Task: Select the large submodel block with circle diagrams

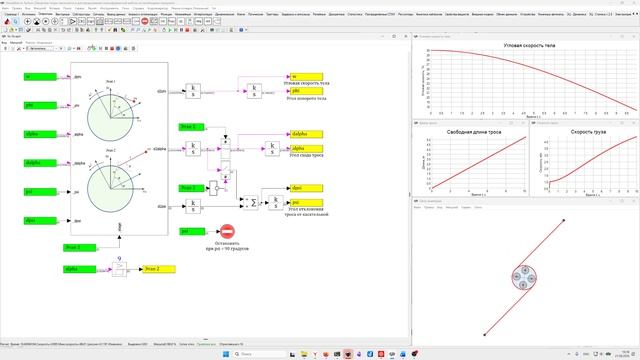Action: (x=119, y=149)
